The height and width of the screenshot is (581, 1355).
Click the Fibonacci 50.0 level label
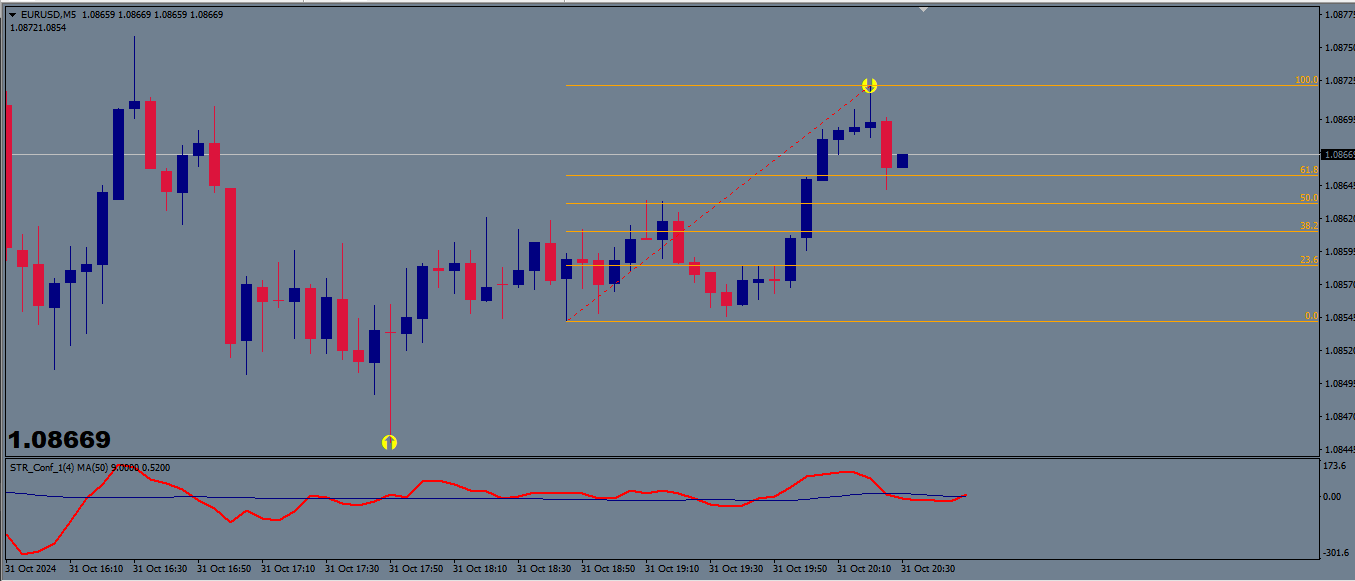coord(1308,198)
